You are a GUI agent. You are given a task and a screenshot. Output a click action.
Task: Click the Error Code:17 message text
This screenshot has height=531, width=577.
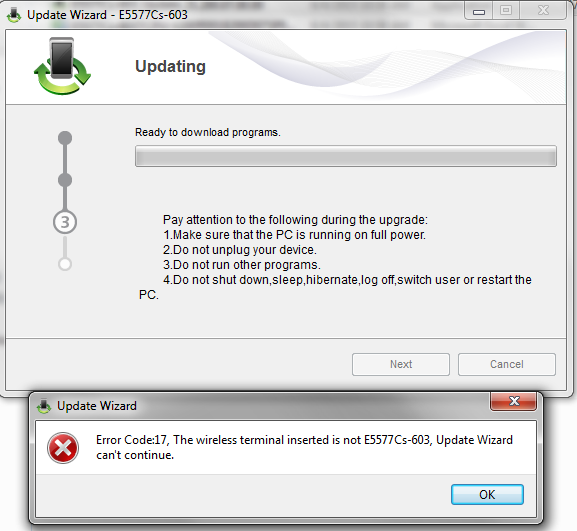(x=304, y=447)
